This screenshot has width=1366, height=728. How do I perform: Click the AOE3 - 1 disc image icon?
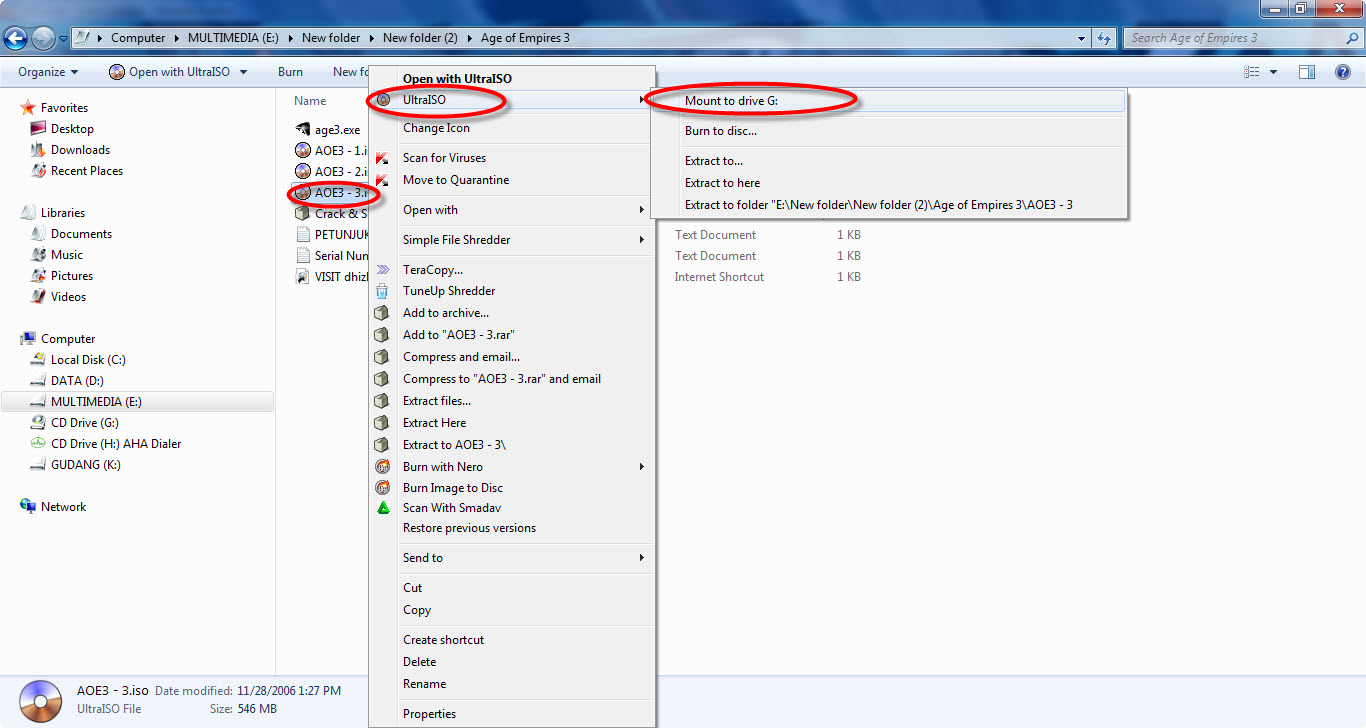[303, 150]
